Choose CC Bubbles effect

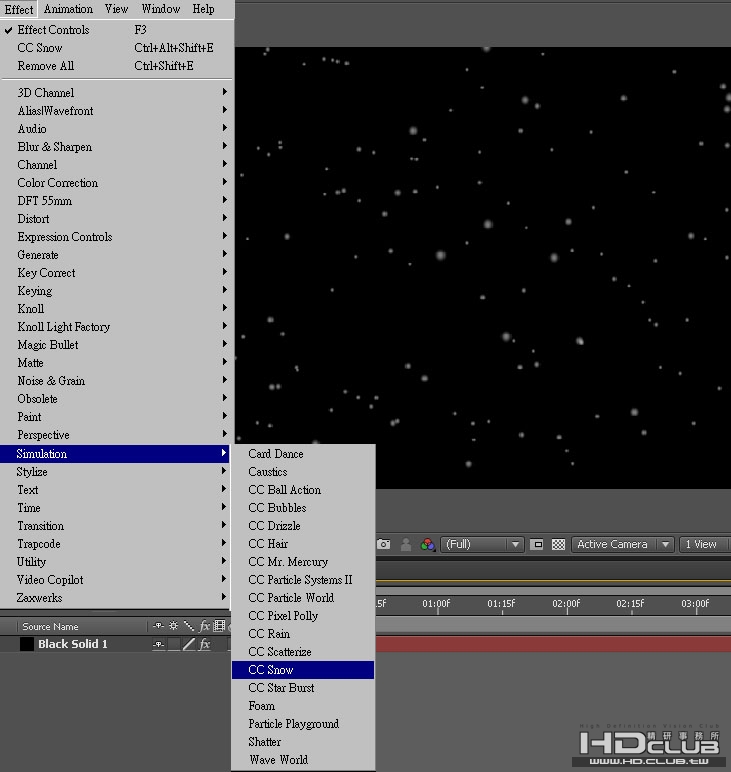coord(303,508)
